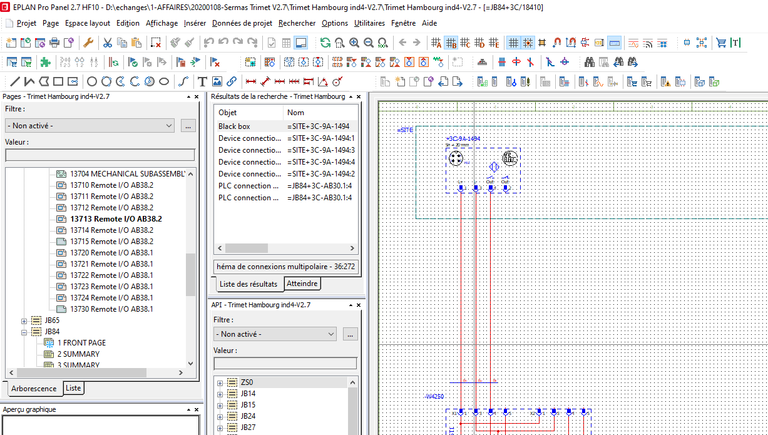Screen dimensions: 768x435
Task: Click the green puzzle piece add-on icon
Action: click(45, 62)
